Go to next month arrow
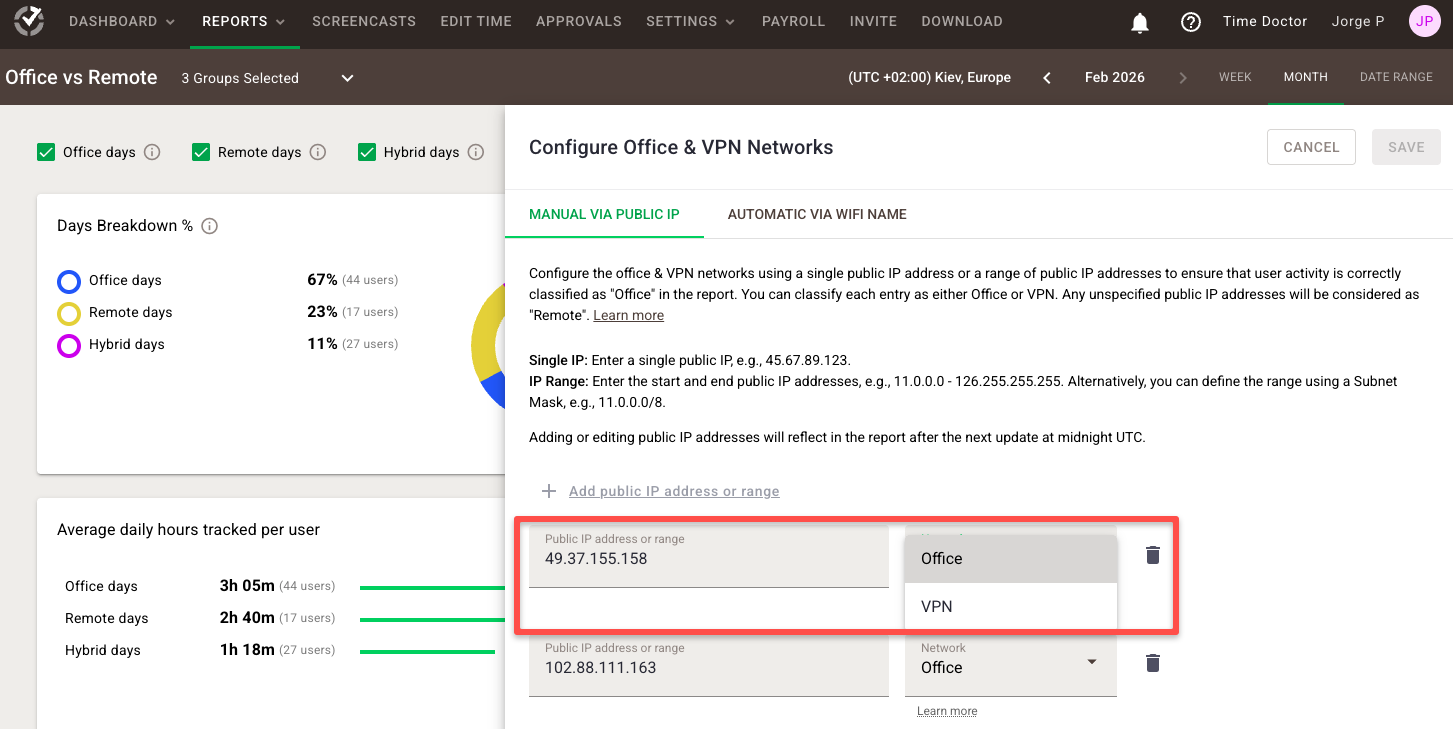 (1183, 78)
